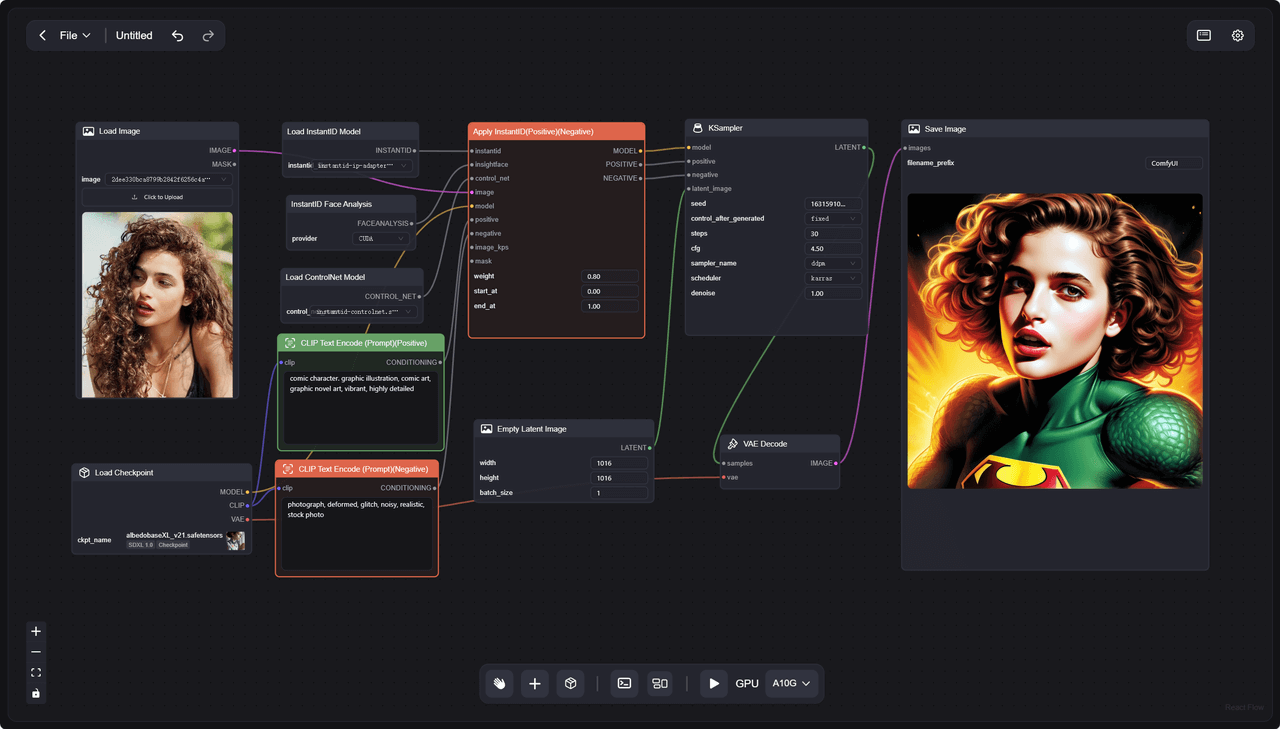
Task: Click the Load ControlNet Model node title
Action: [x=325, y=277]
